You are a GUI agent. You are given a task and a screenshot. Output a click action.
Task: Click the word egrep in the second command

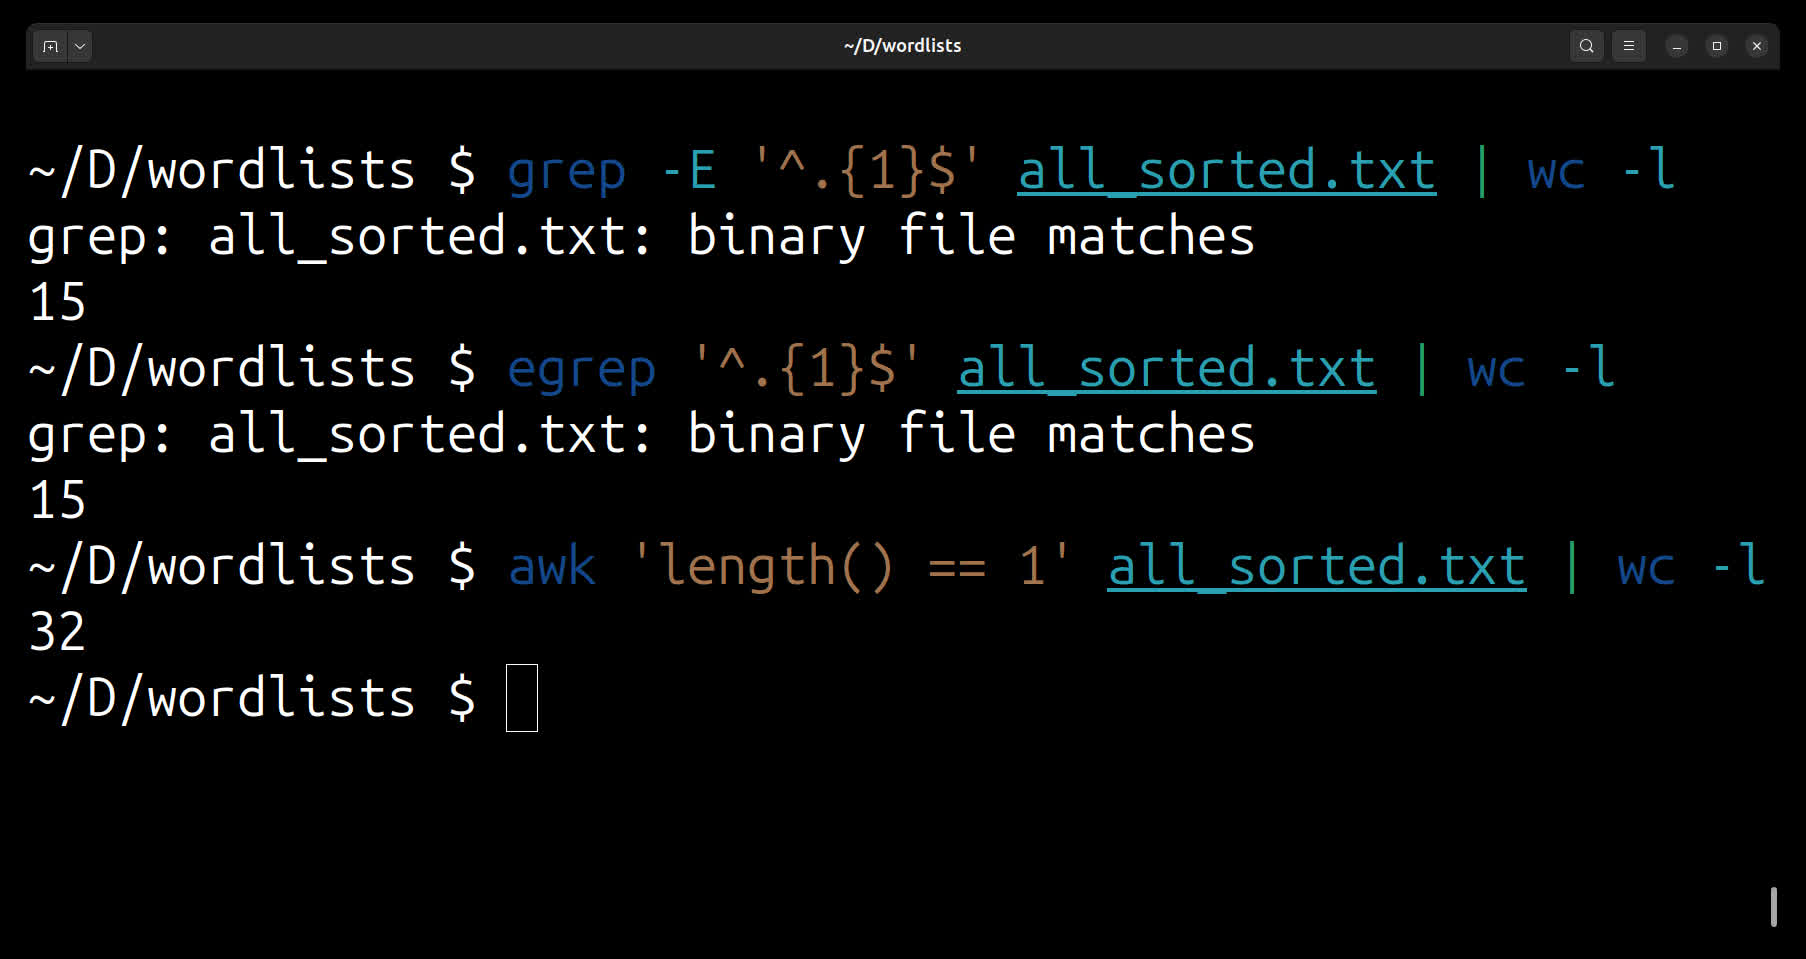point(581,368)
